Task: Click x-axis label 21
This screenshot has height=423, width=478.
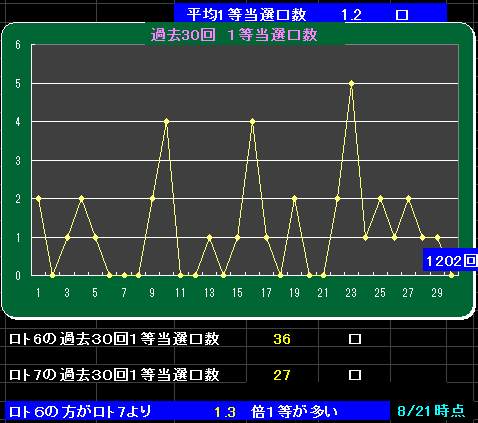Action: point(323,293)
